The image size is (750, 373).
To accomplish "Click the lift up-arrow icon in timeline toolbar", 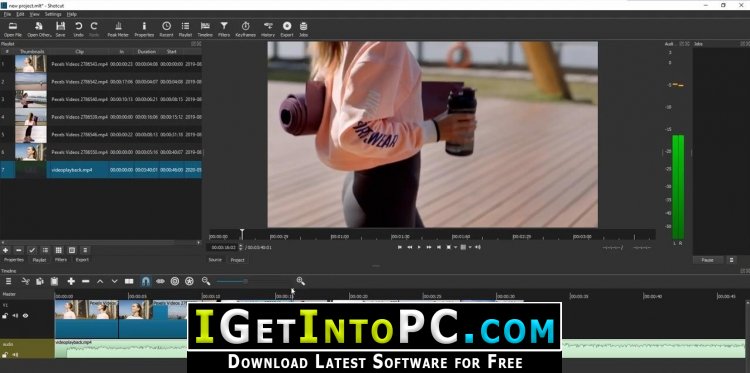I will tap(100, 281).
